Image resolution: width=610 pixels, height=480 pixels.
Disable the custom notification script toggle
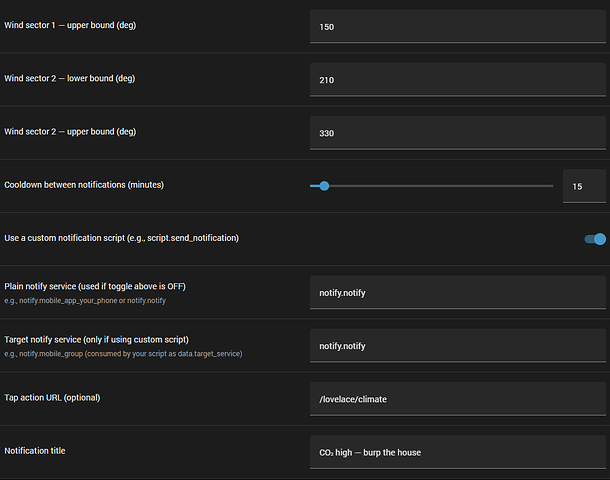[x=595, y=239]
